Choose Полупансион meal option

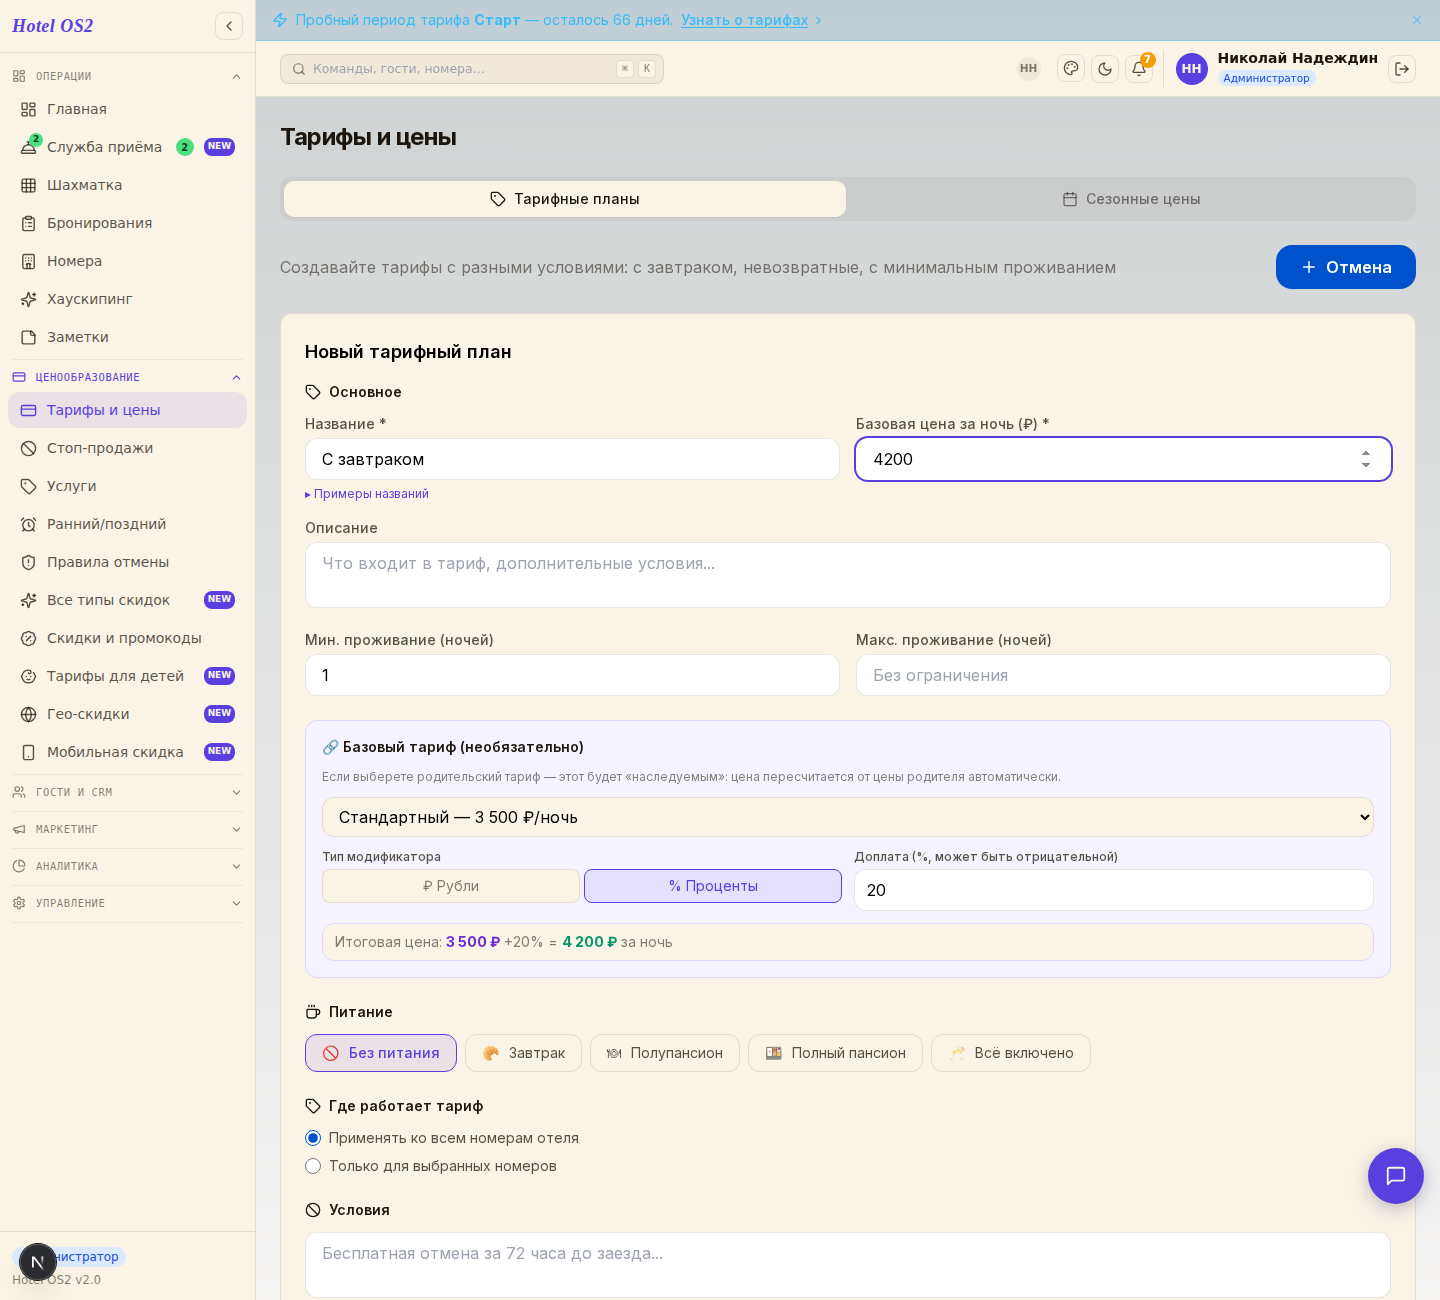(x=665, y=1053)
